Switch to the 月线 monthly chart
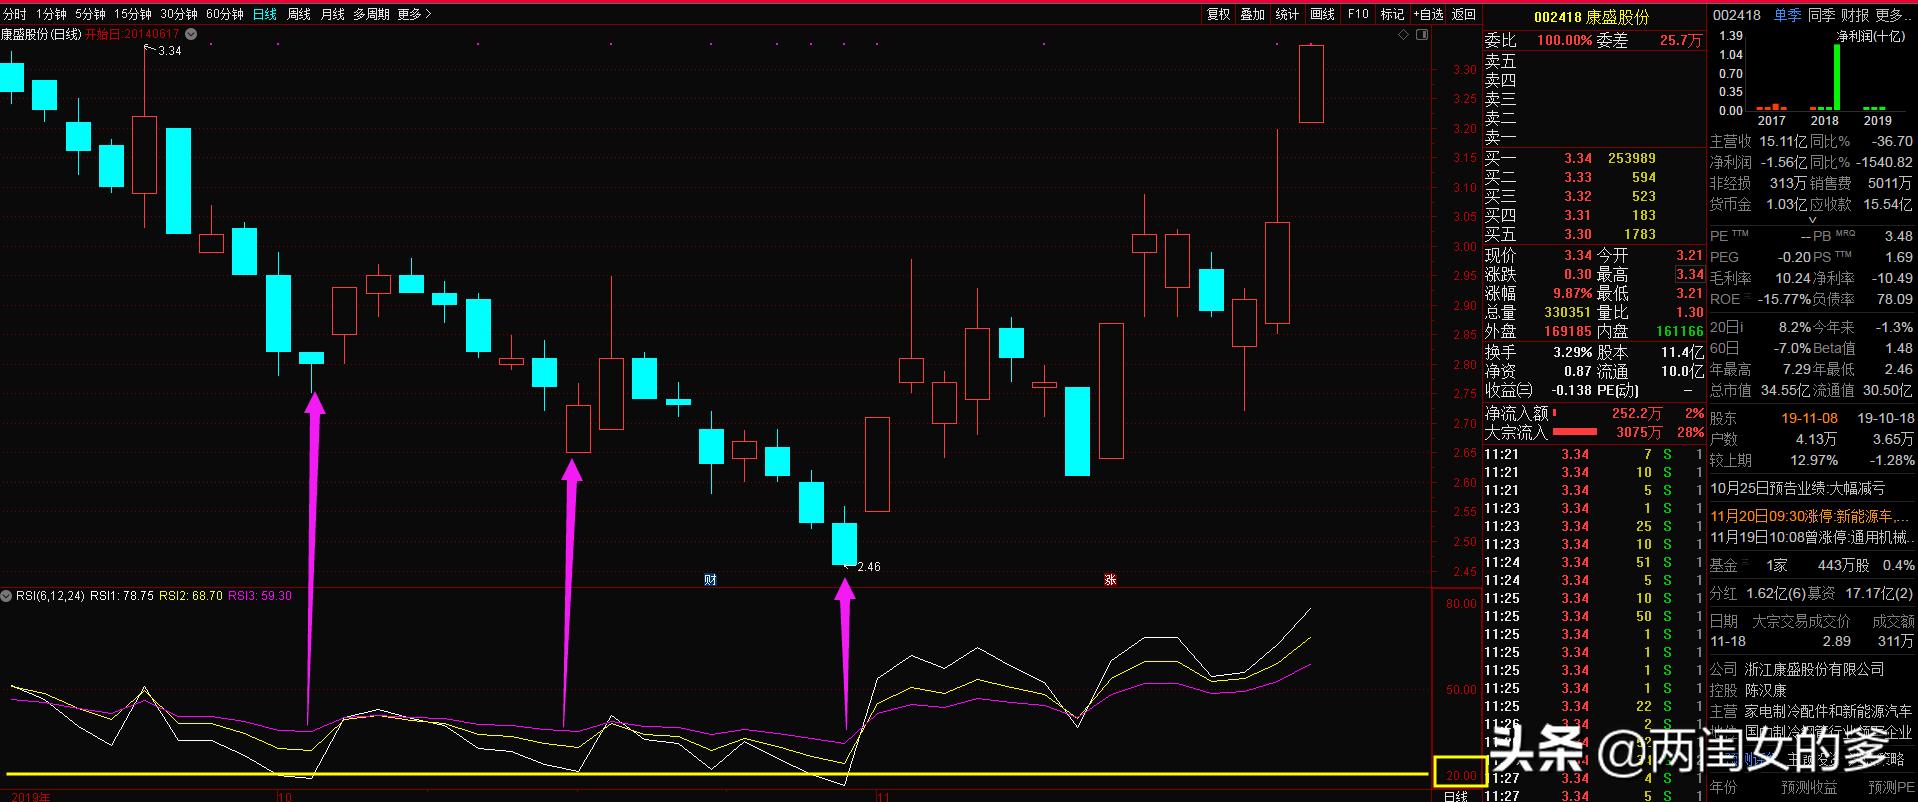The width and height of the screenshot is (1918, 802). [x=332, y=14]
